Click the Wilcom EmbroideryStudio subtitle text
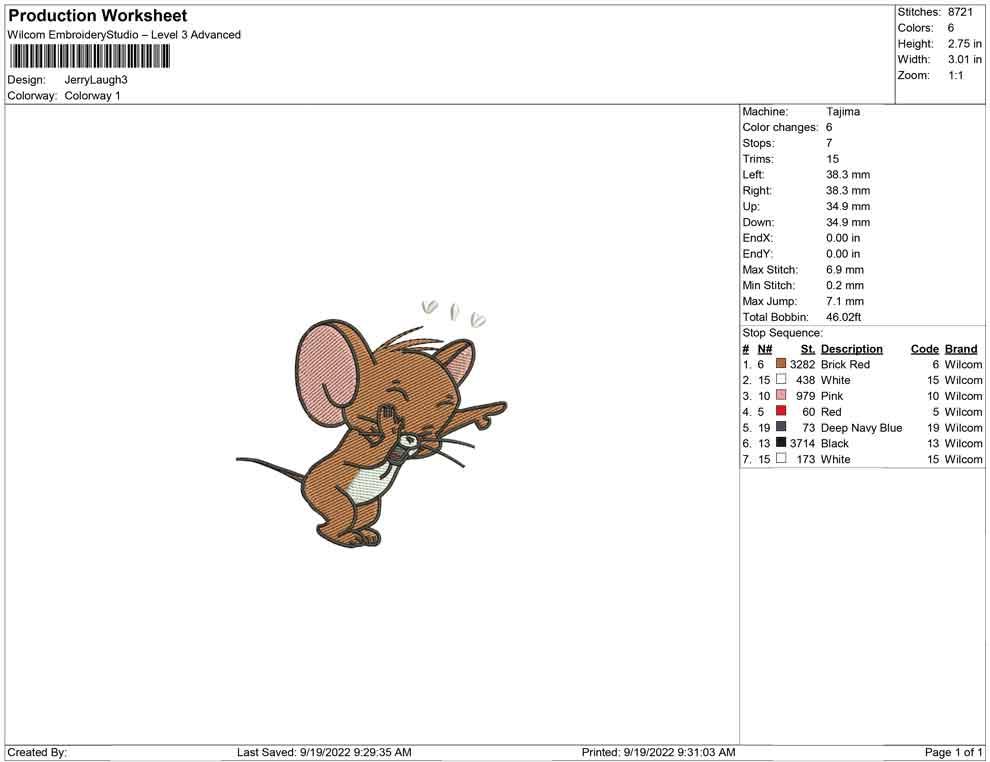Viewport: 990px width, 762px height. 124,35
